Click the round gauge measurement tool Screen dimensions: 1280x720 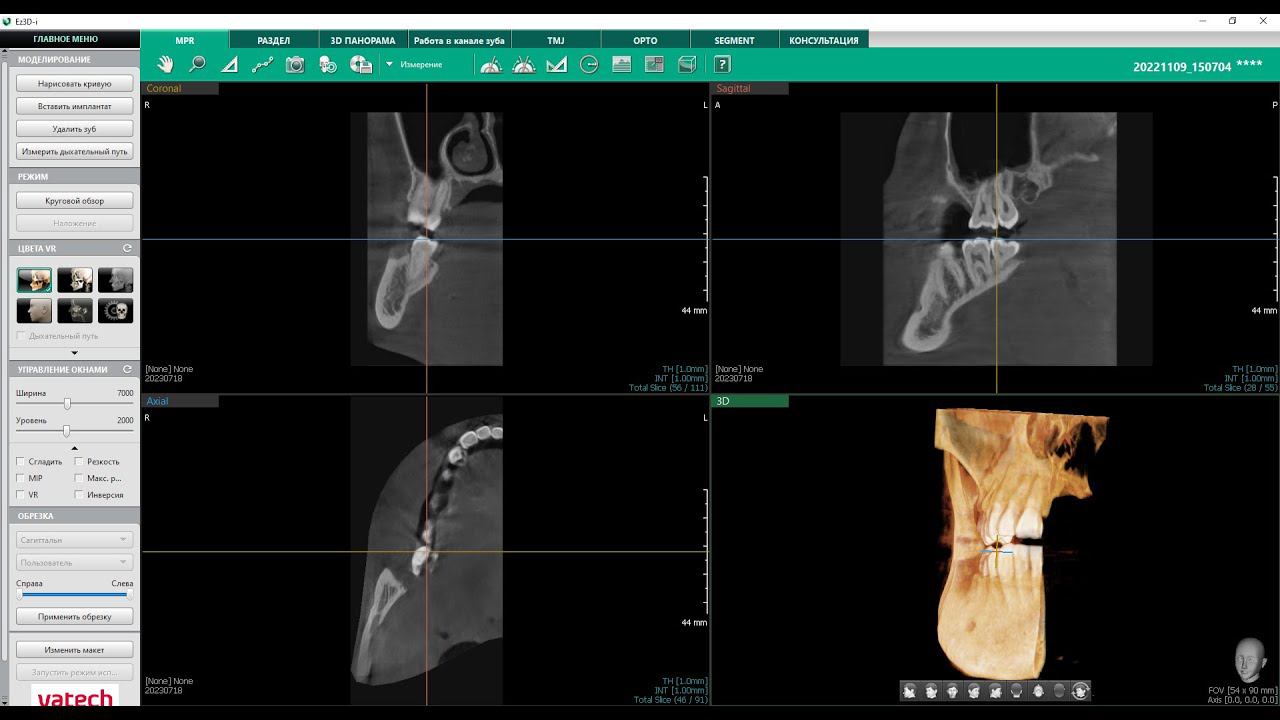(x=589, y=64)
